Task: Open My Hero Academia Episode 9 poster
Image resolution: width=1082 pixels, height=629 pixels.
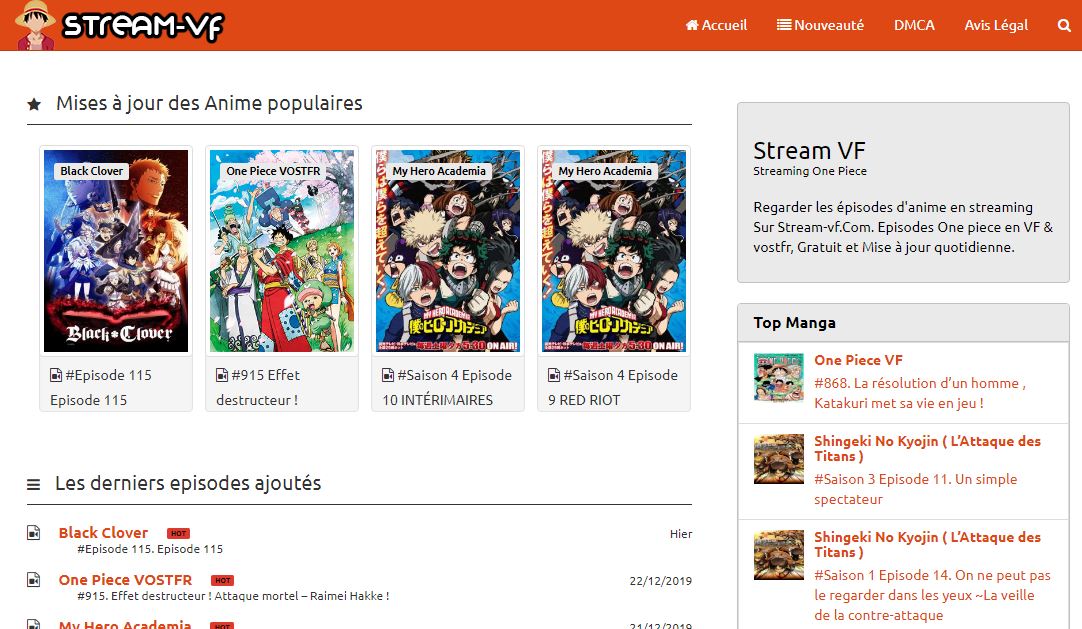Action: click(x=613, y=251)
